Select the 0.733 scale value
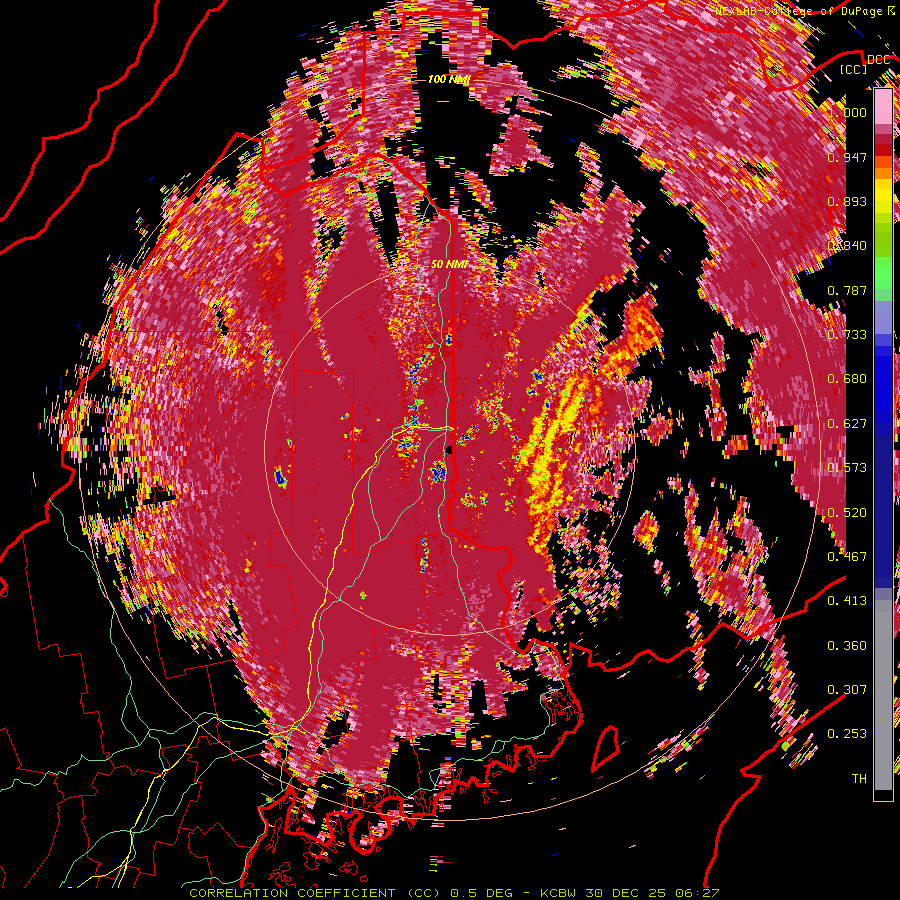The image size is (900, 900). (x=847, y=335)
